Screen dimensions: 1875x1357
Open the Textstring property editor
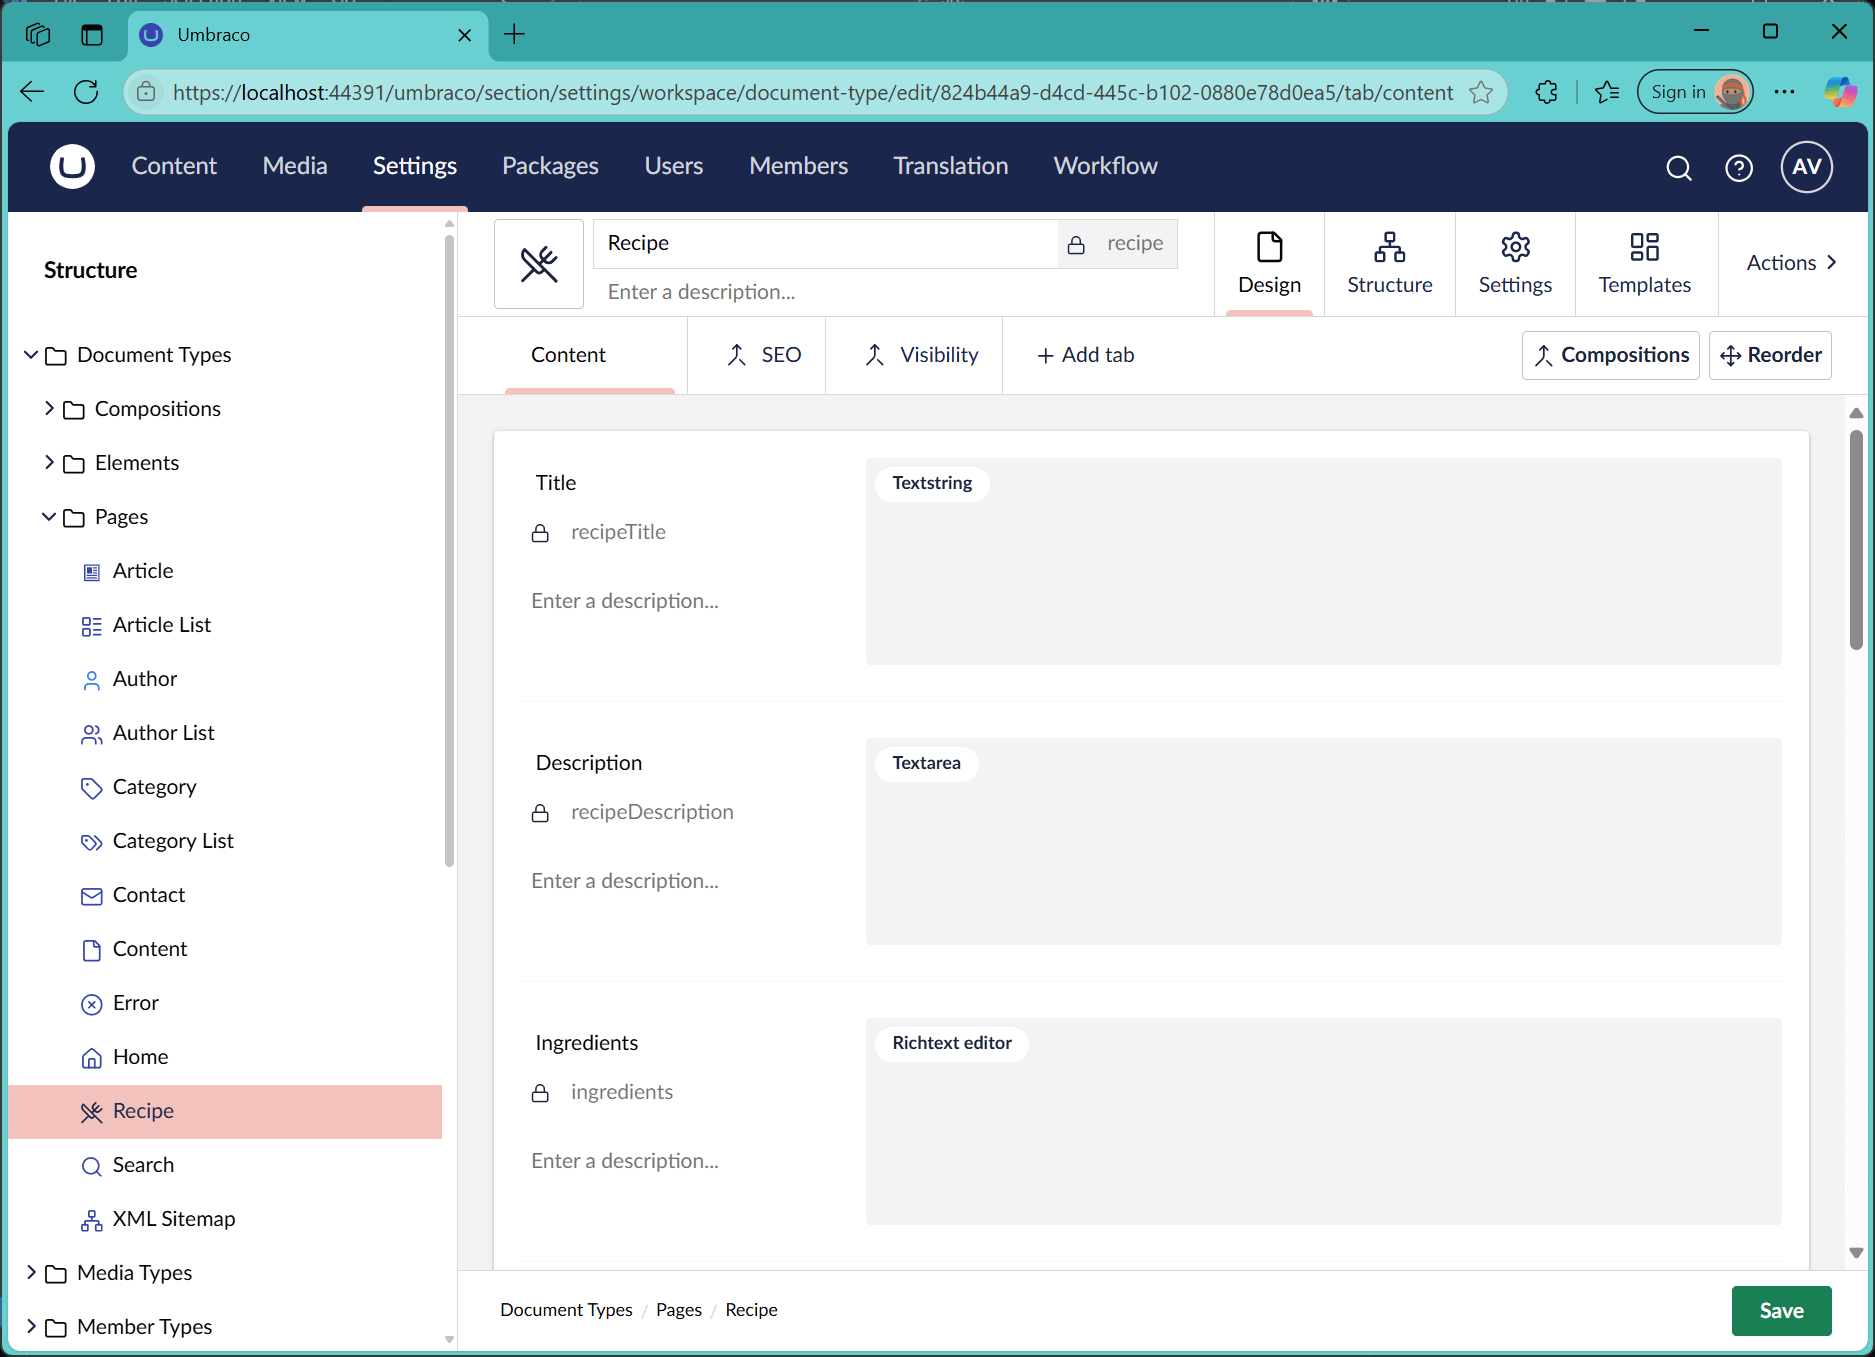(1324, 561)
